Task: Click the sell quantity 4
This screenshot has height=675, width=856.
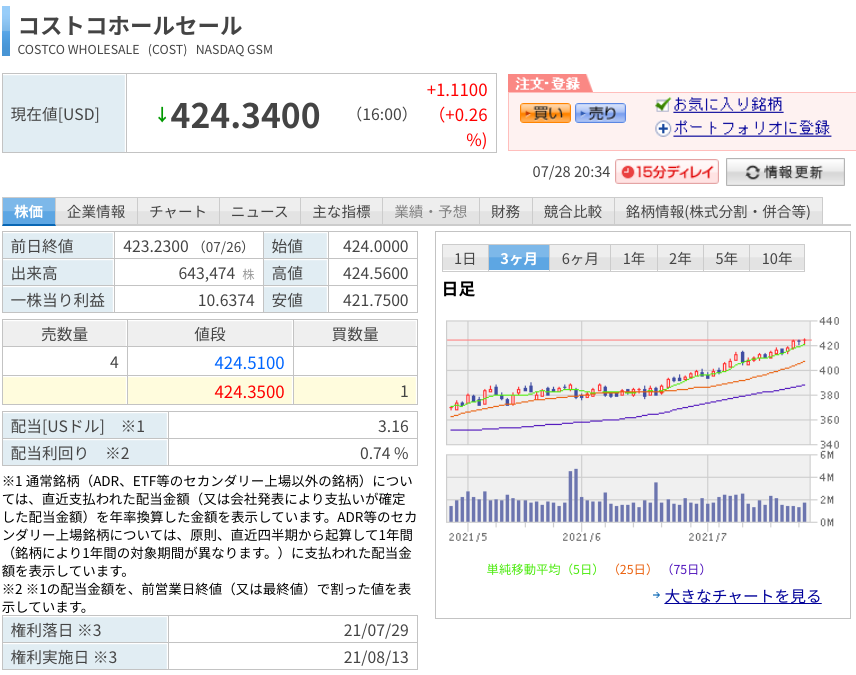Action: (x=114, y=362)
